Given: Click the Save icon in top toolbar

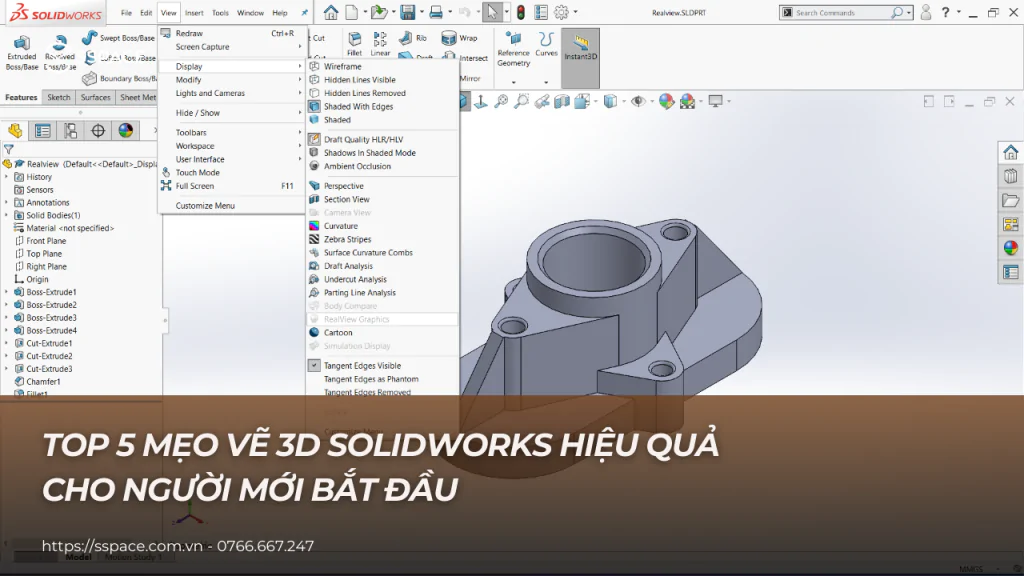Looking at the screenshot, I should point(408,12).
